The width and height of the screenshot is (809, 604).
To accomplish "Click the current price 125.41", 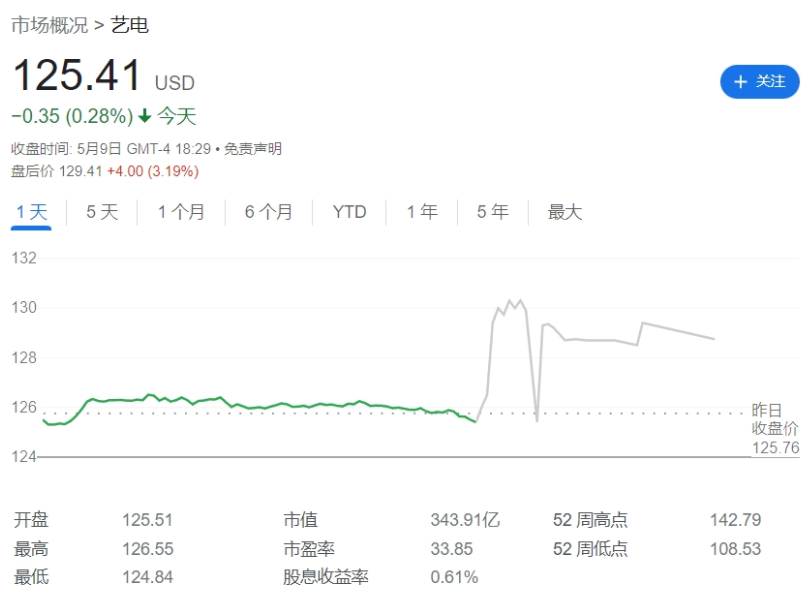I will 77,75.
